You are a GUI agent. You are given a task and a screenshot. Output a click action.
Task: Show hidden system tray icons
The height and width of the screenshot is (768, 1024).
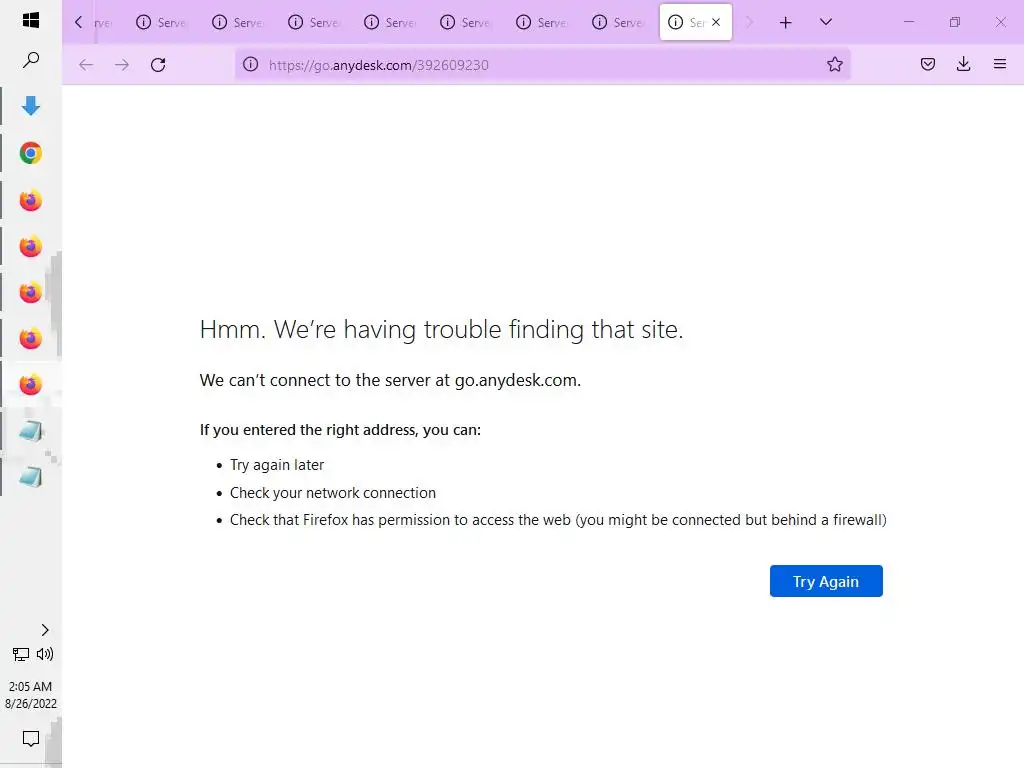(45, 630)
